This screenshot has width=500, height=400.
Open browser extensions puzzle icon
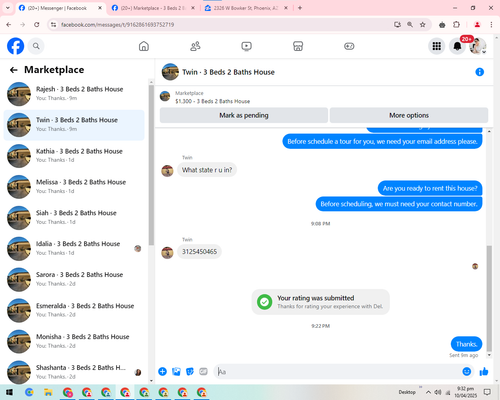point(456,25)
